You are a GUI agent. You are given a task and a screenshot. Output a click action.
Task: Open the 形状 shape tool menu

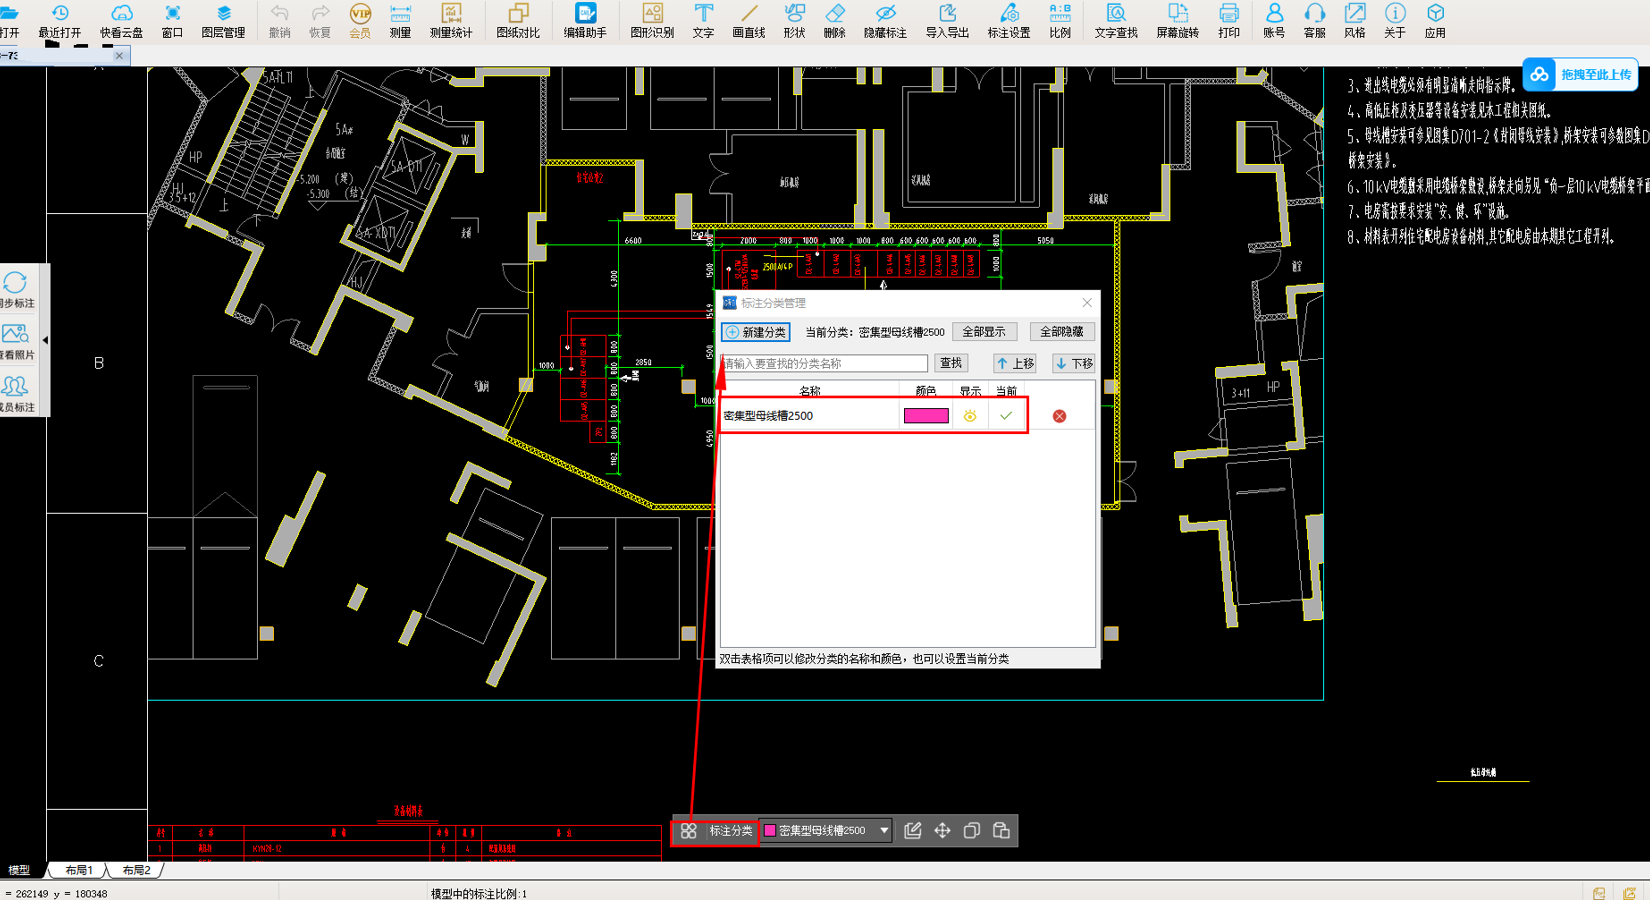(794, 21)
